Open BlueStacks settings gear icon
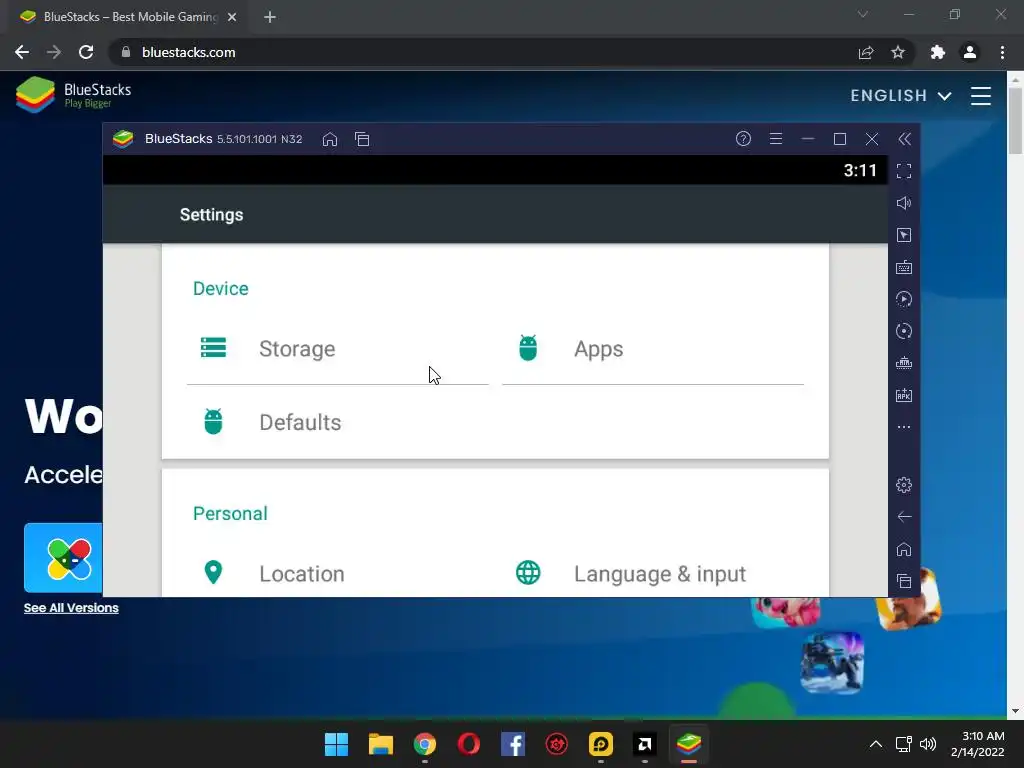Image resolution: width=1024 pixels, height=768 pixels. (904, 485)
